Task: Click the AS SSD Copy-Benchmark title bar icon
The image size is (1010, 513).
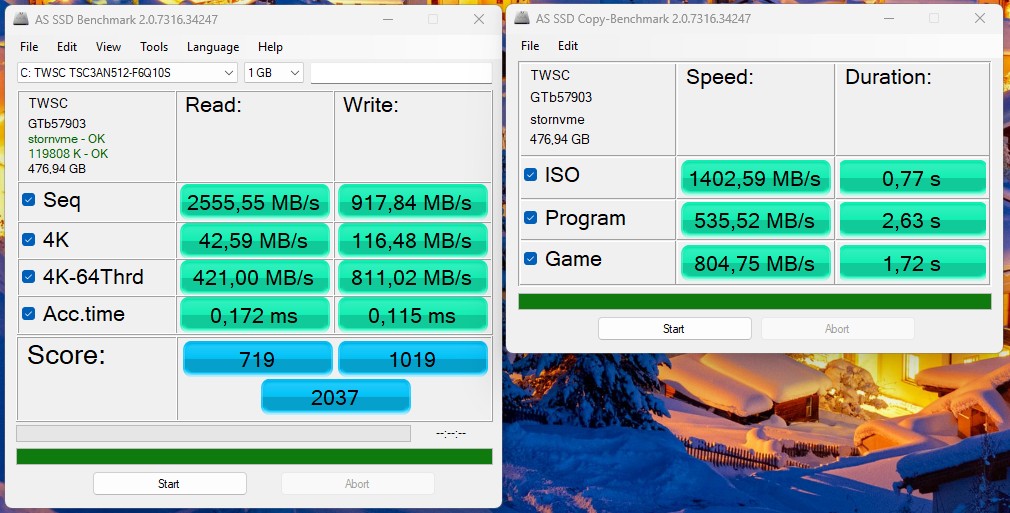Action: (x=521, y=18)
